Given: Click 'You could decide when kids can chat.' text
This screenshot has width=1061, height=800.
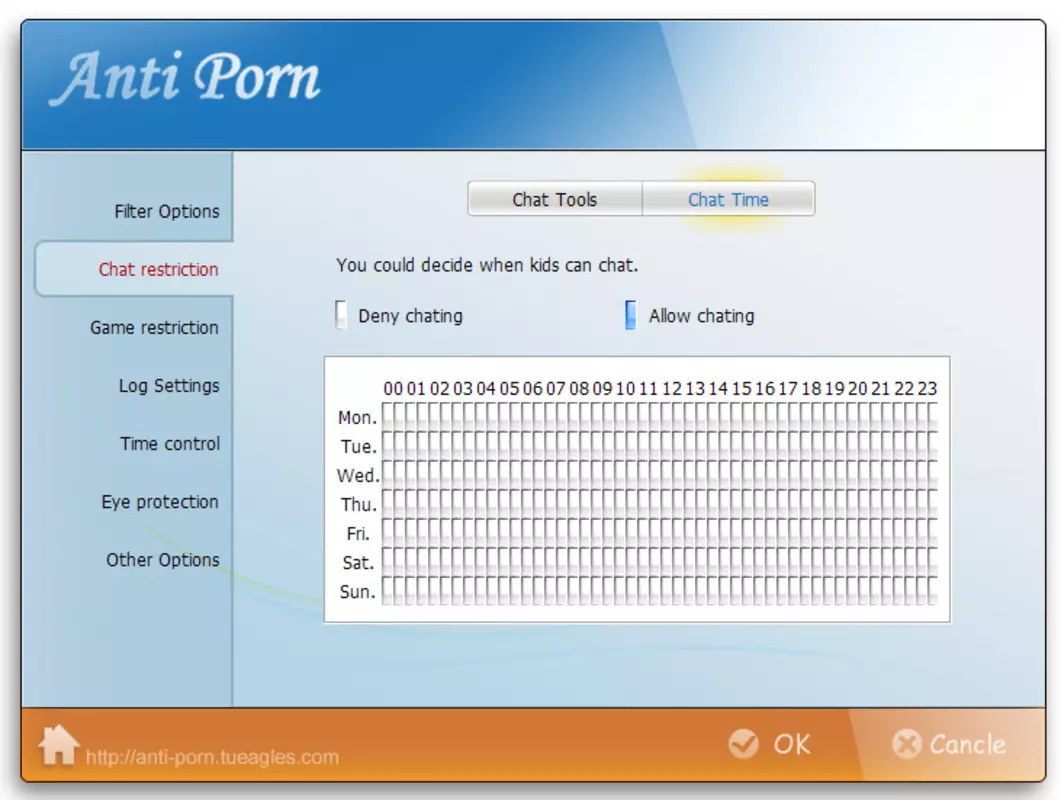Looking at the screenshot, I should [x=487, y=265].
